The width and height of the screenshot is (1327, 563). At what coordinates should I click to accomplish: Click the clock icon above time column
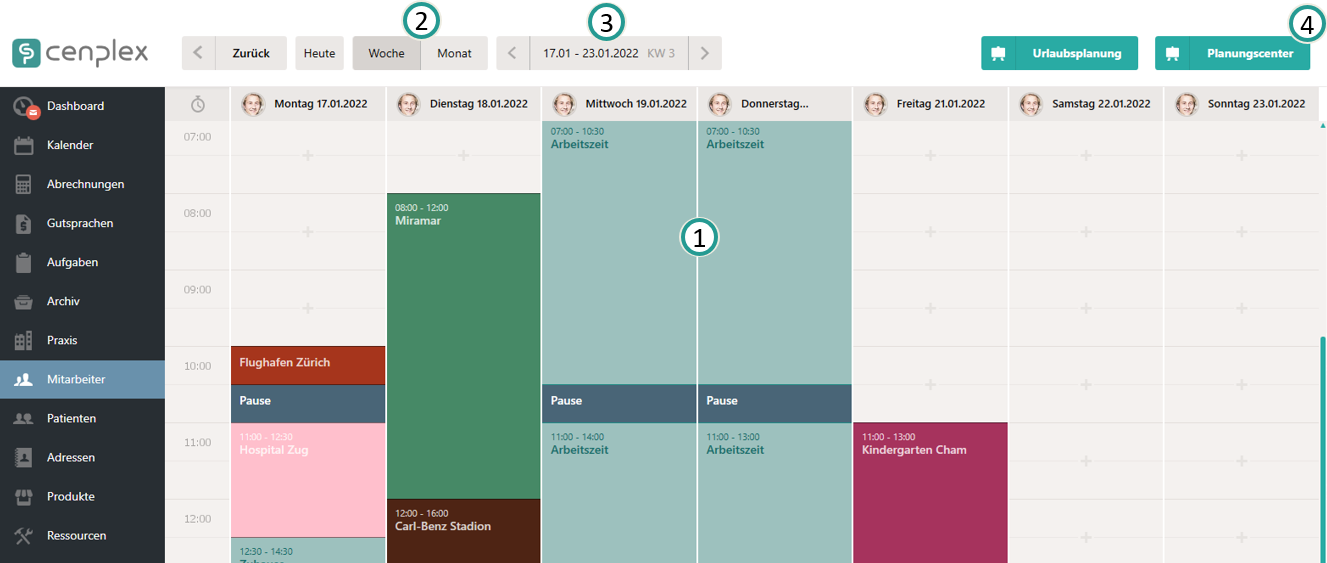(198, 104)
